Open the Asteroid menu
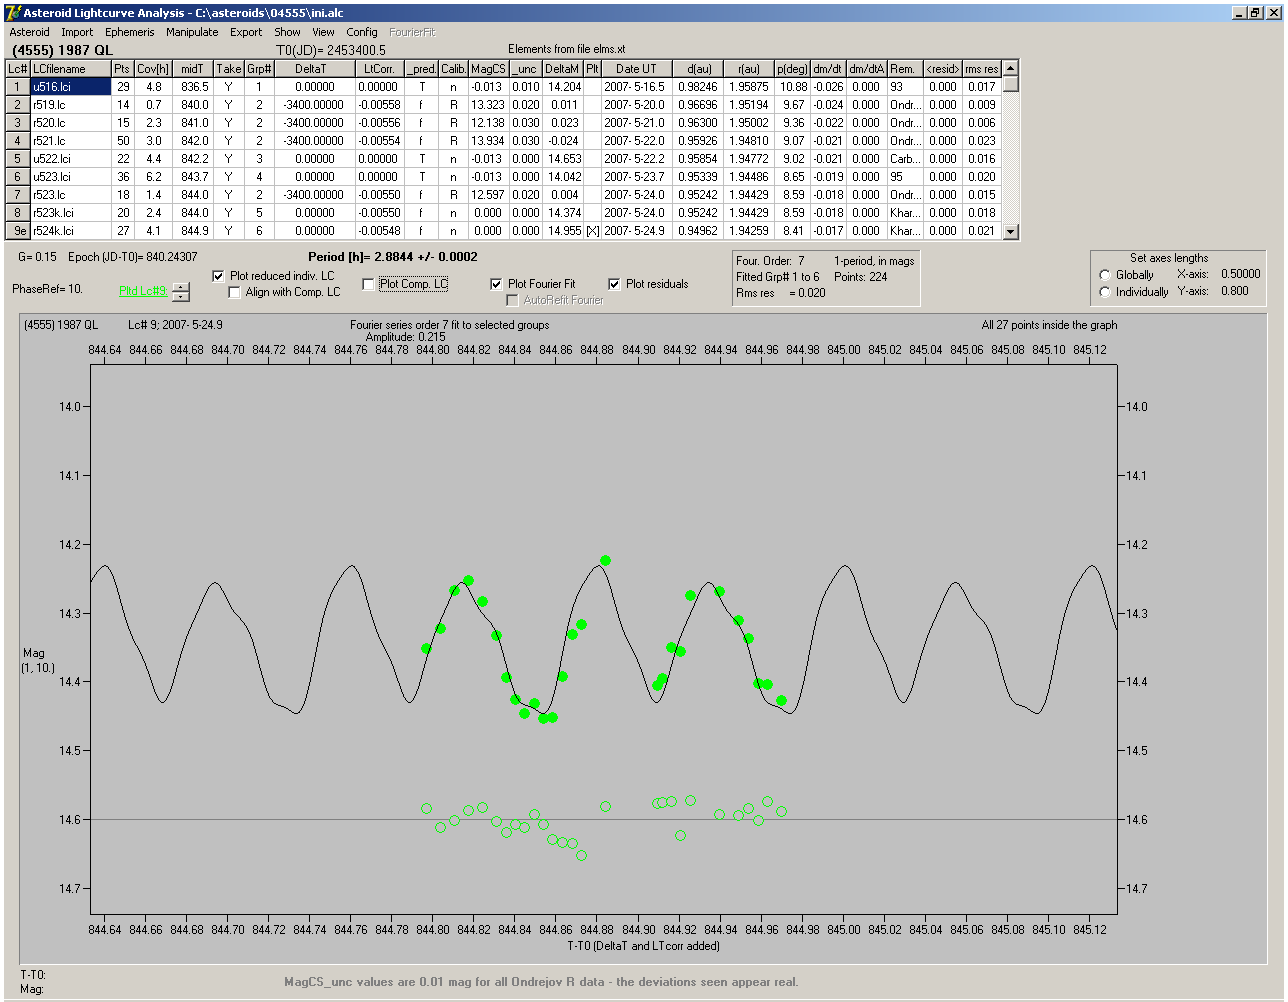This screenshot has width=1288, height=1002. click(x=30, y=32)
